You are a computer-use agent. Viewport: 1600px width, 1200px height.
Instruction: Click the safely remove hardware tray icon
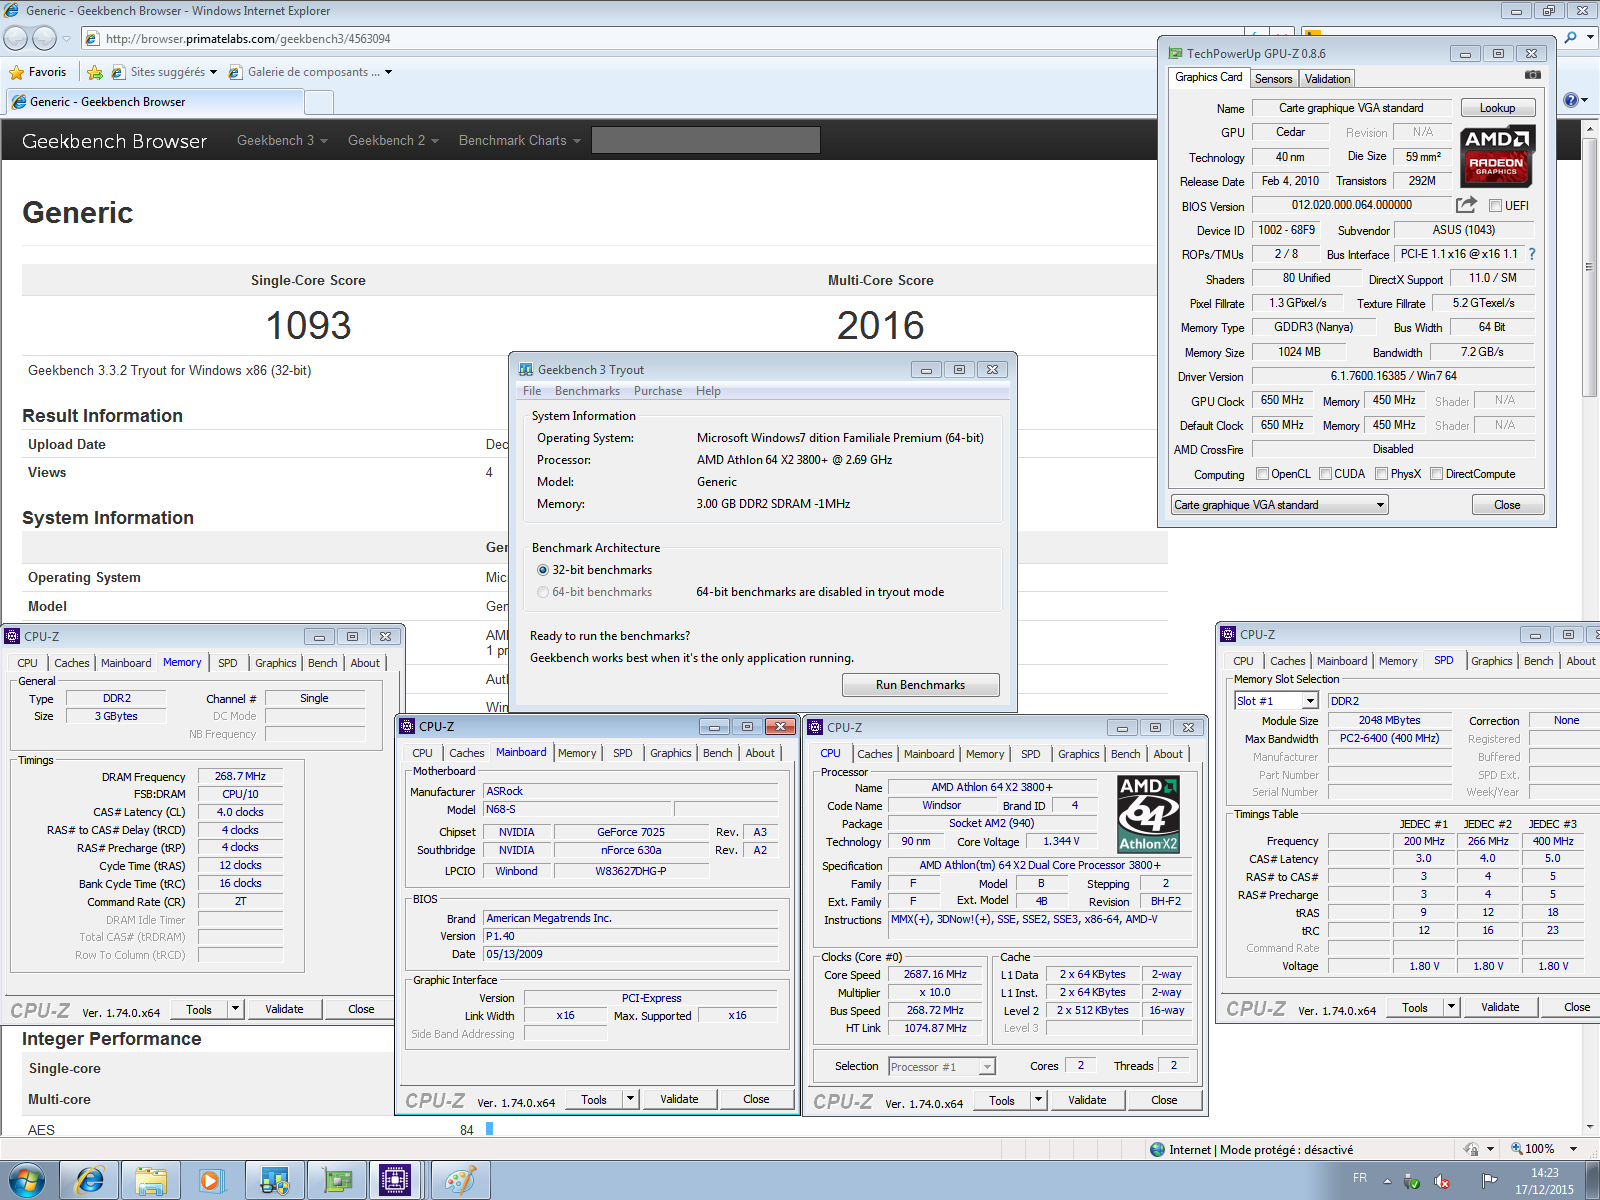tap(1412, 1181)
